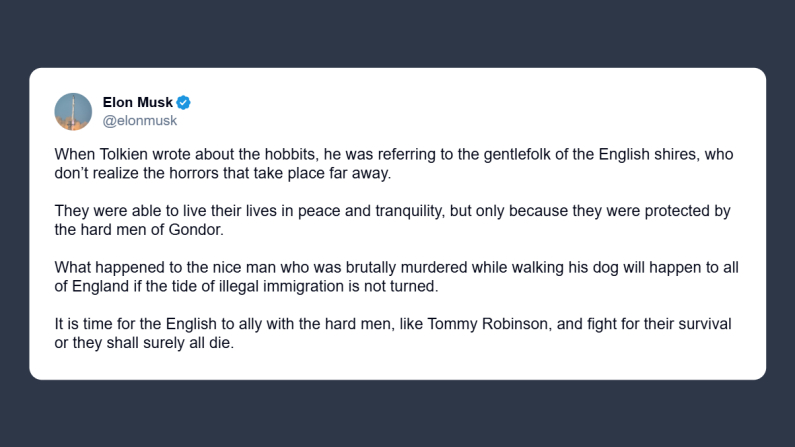Click the blue verified badge
The height and width of the screenshot is (447, 795).
[x=184, y=102]
